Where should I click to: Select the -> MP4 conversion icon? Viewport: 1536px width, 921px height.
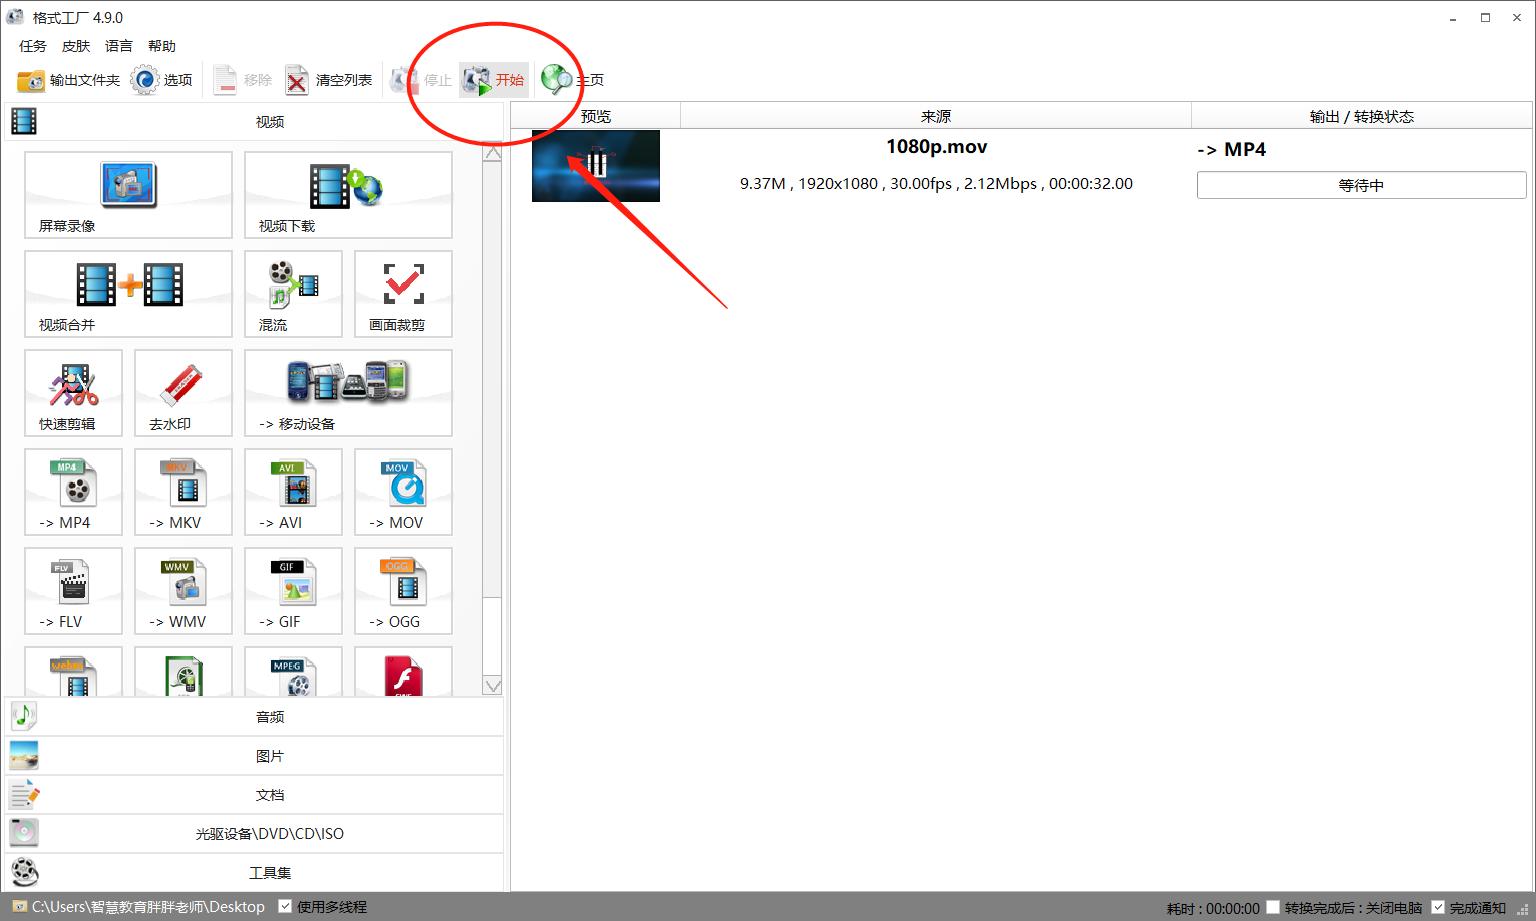point(73,492)
